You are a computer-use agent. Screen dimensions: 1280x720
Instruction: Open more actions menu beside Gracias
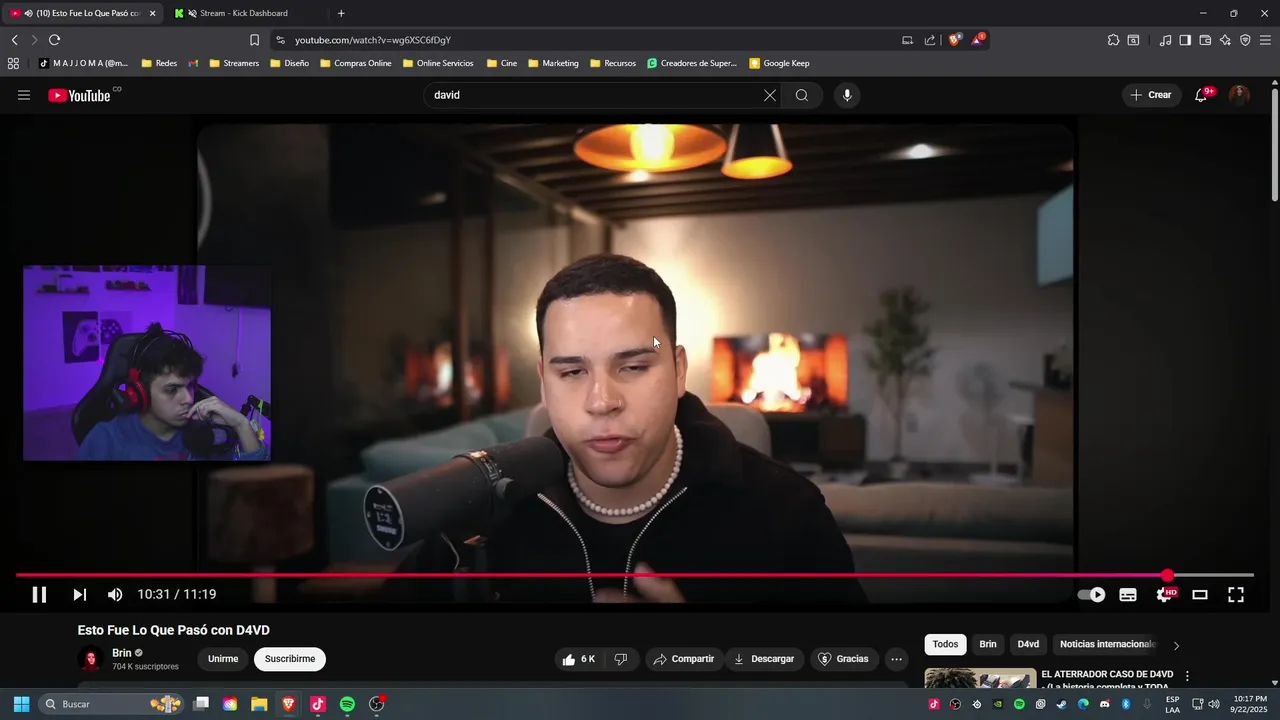coord(896,659)
